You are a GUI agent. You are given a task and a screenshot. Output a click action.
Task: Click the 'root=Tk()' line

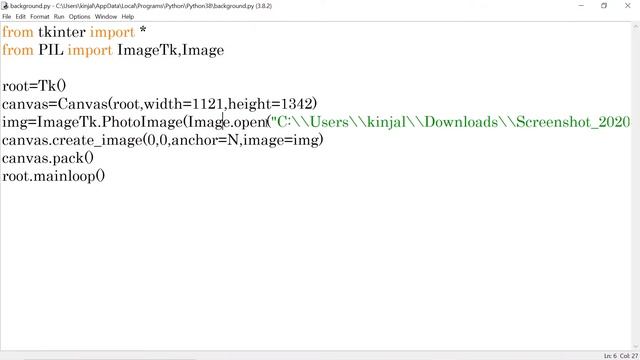[34, 86]
